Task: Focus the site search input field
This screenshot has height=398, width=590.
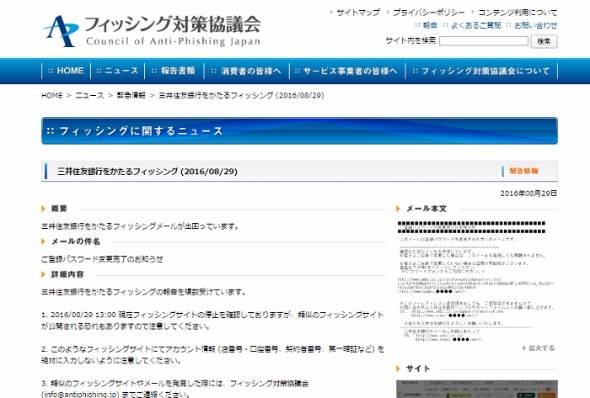Action: tap(484, 41)
